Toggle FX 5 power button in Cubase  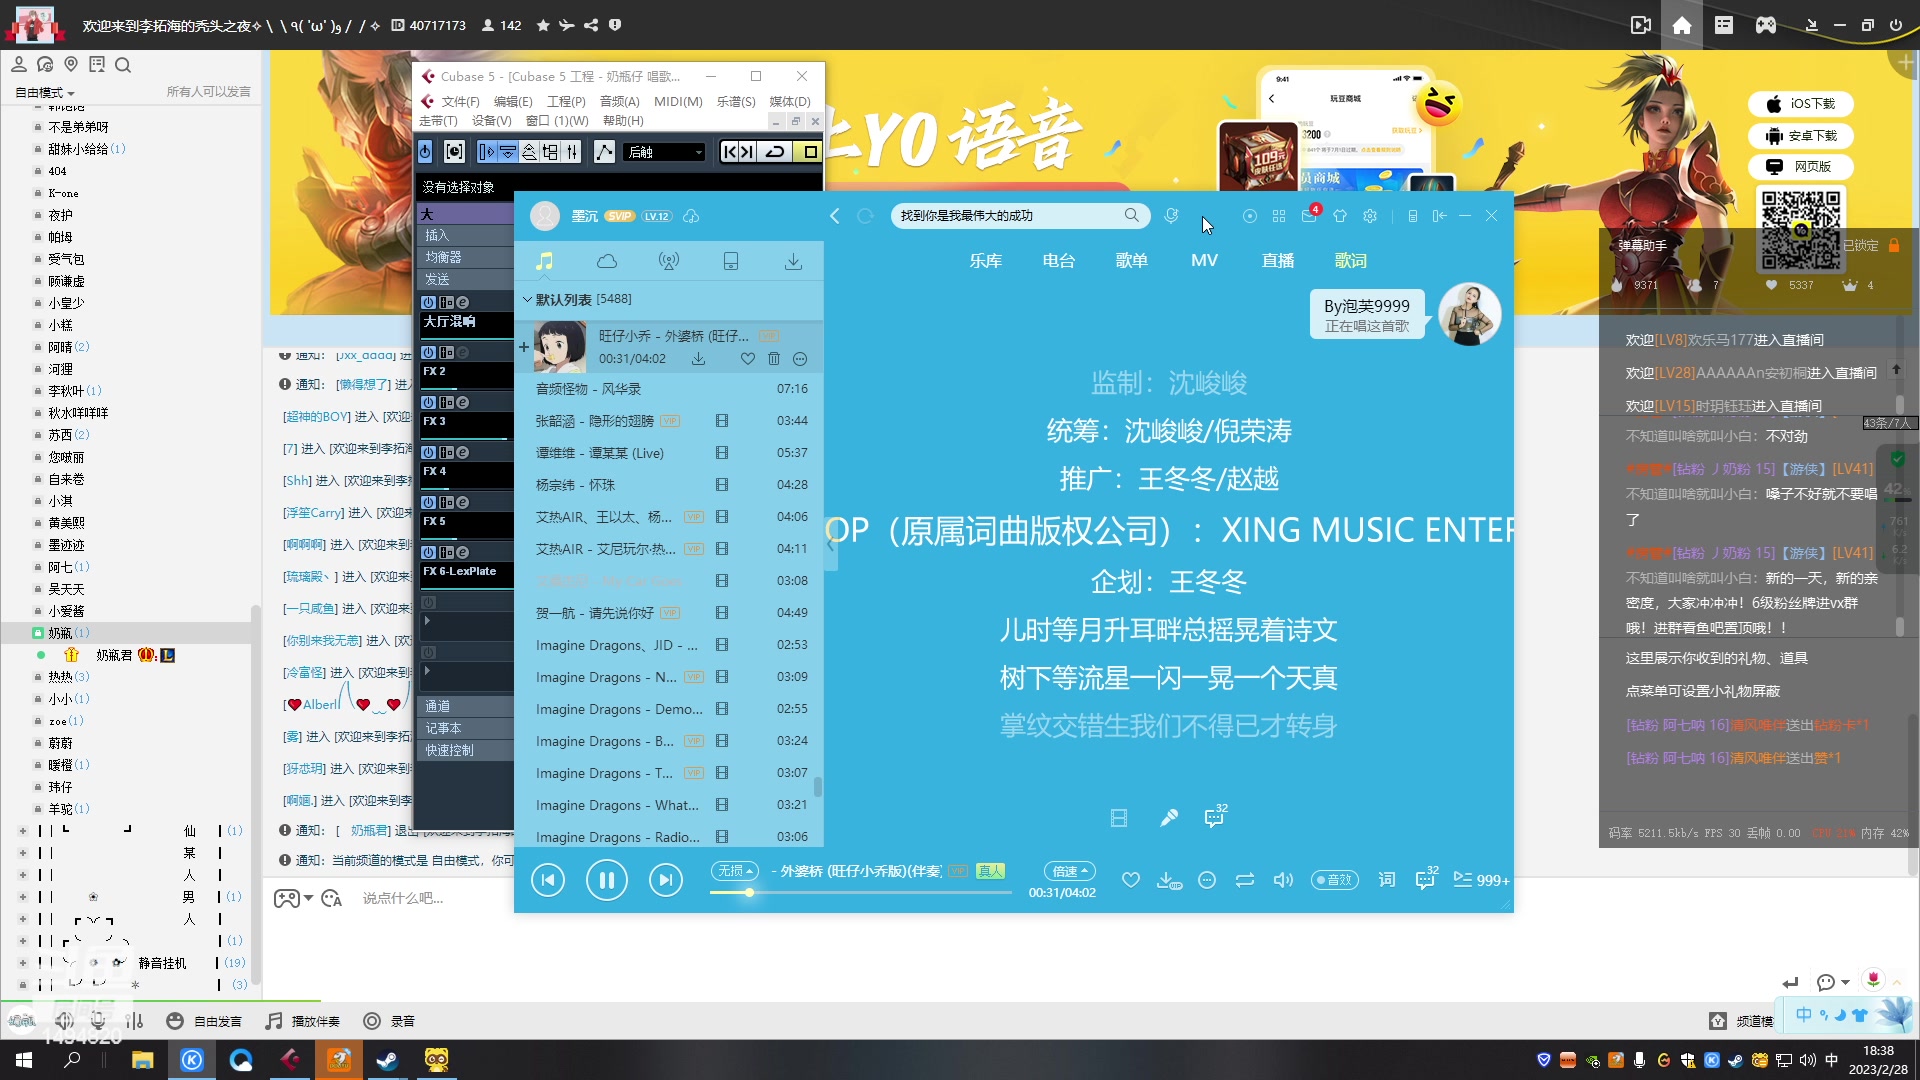click(428, 502)
